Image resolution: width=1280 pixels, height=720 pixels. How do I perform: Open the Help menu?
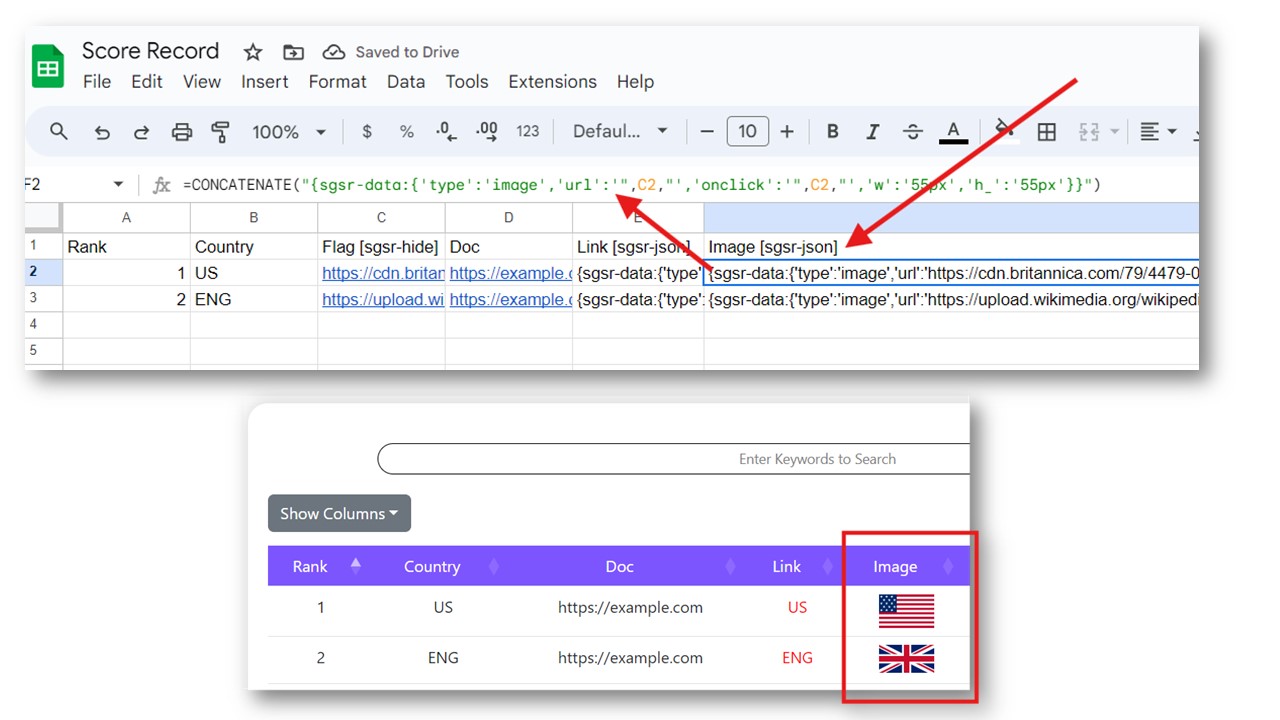(x=635, y=82)
